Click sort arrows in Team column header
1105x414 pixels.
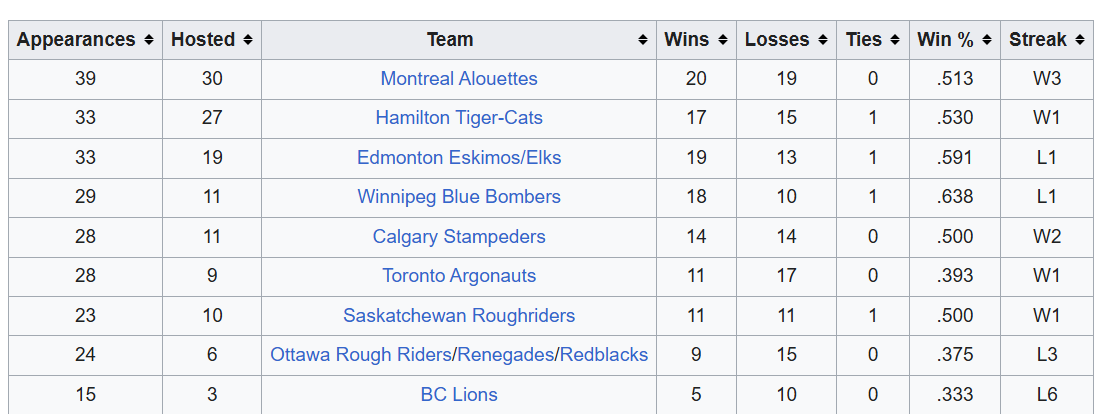coord(643,40)
